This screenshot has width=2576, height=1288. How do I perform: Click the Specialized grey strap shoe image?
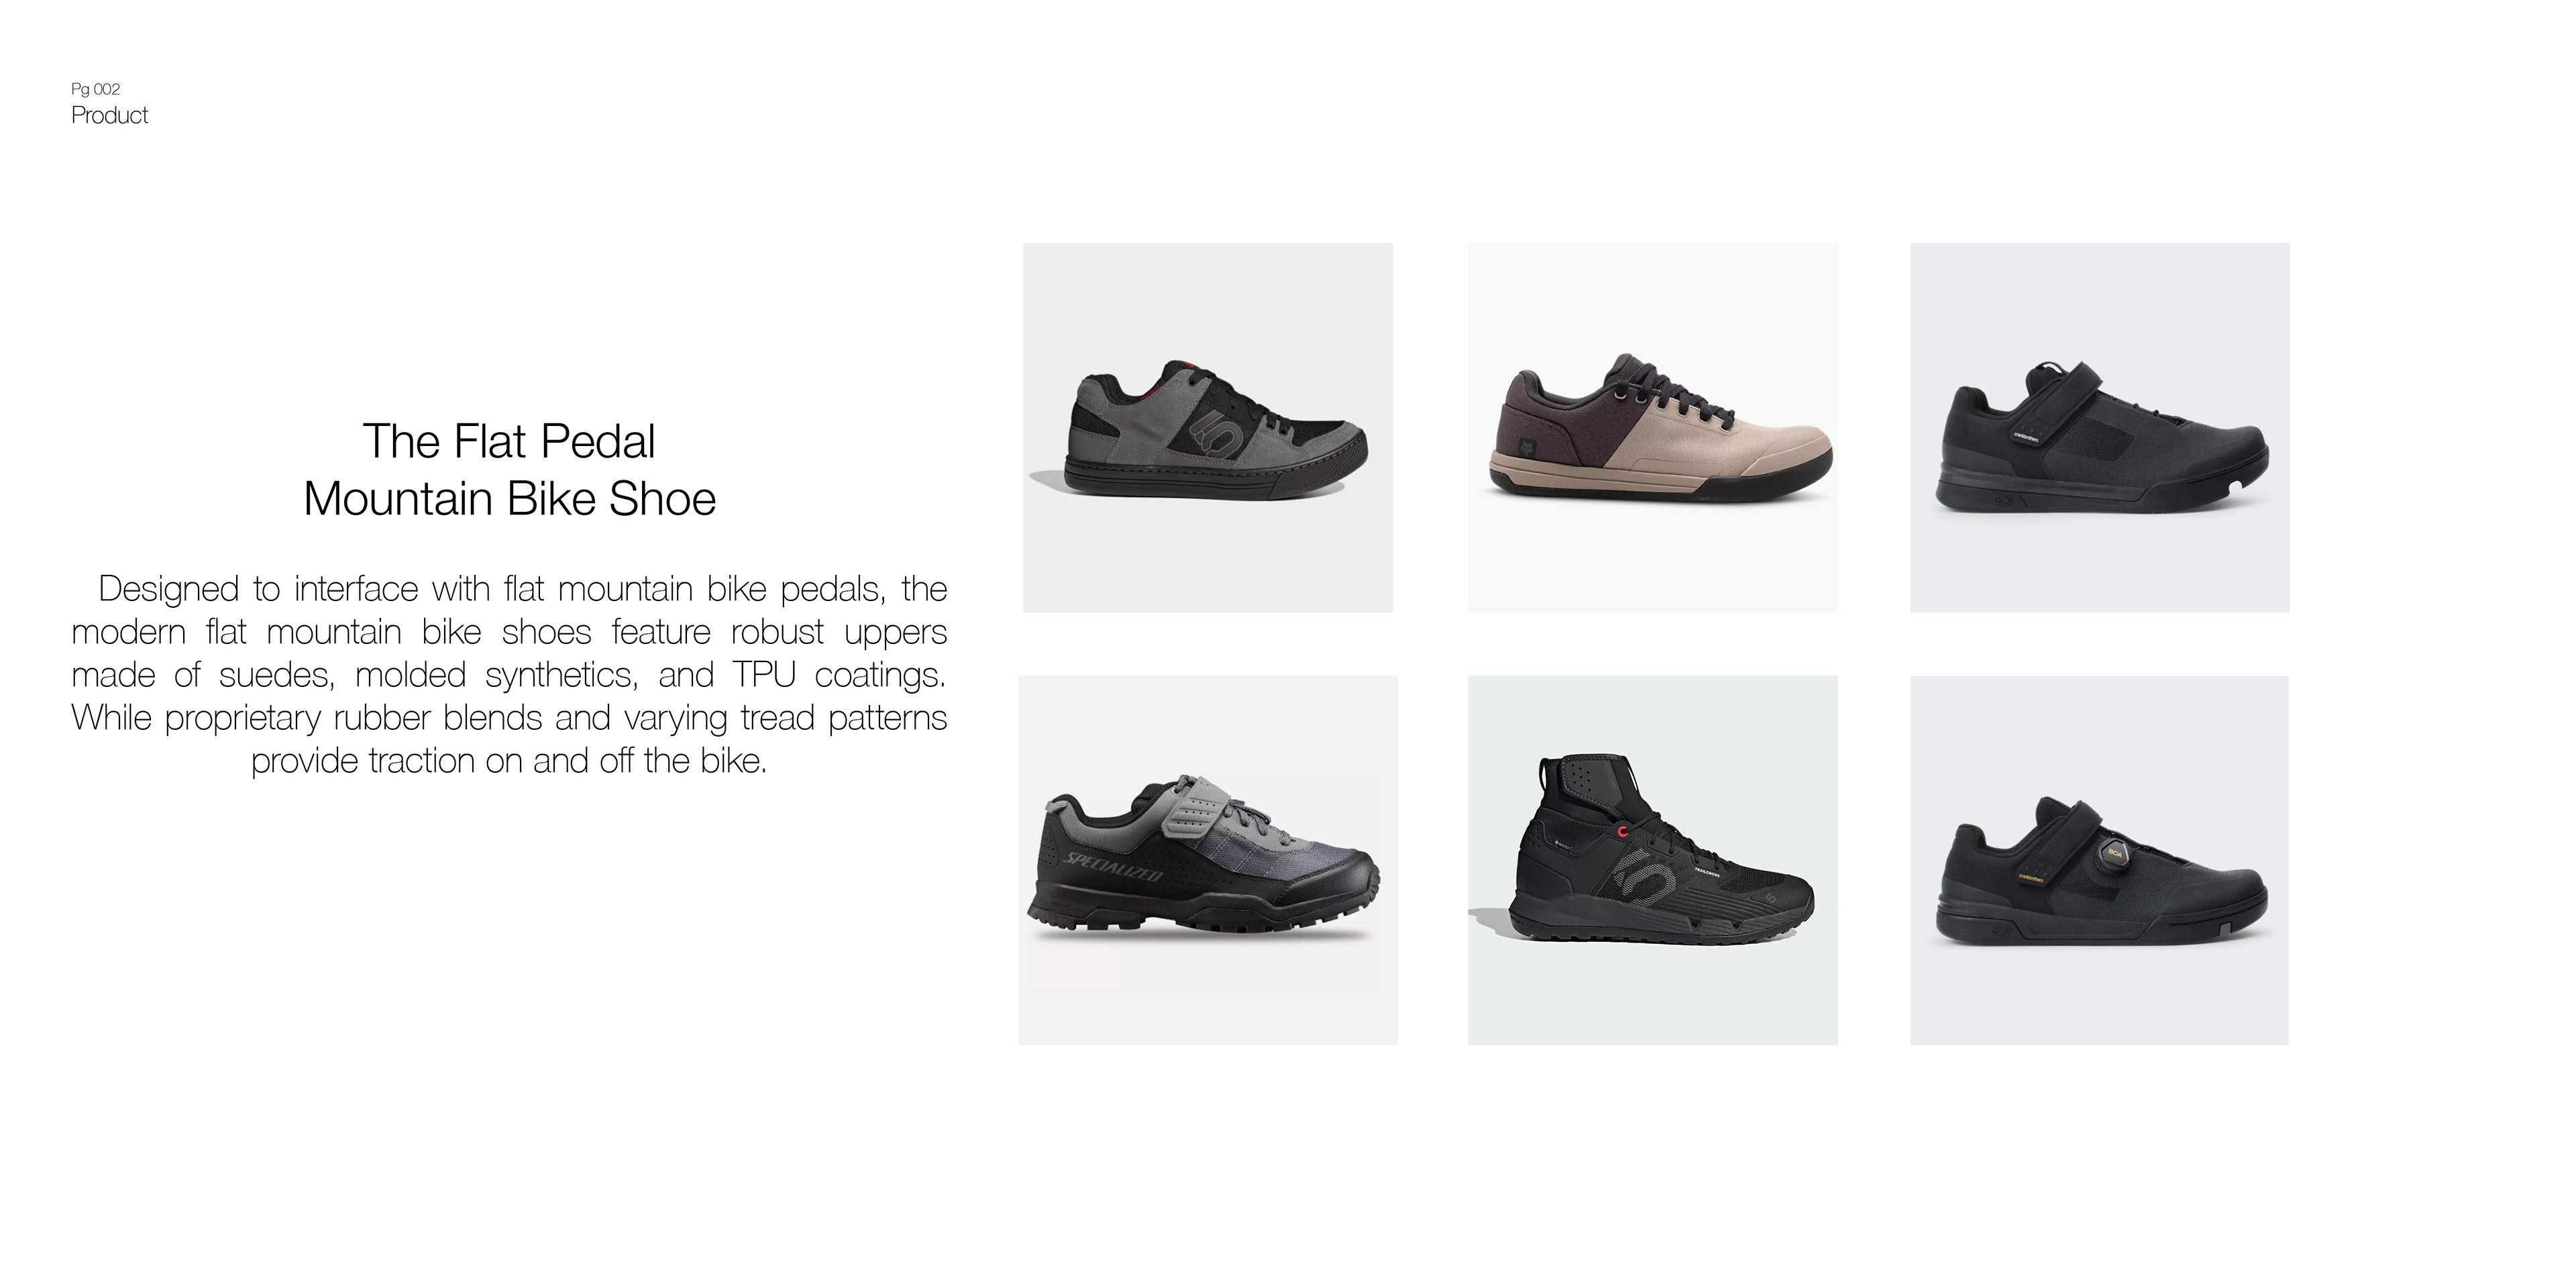[1207, 860]
